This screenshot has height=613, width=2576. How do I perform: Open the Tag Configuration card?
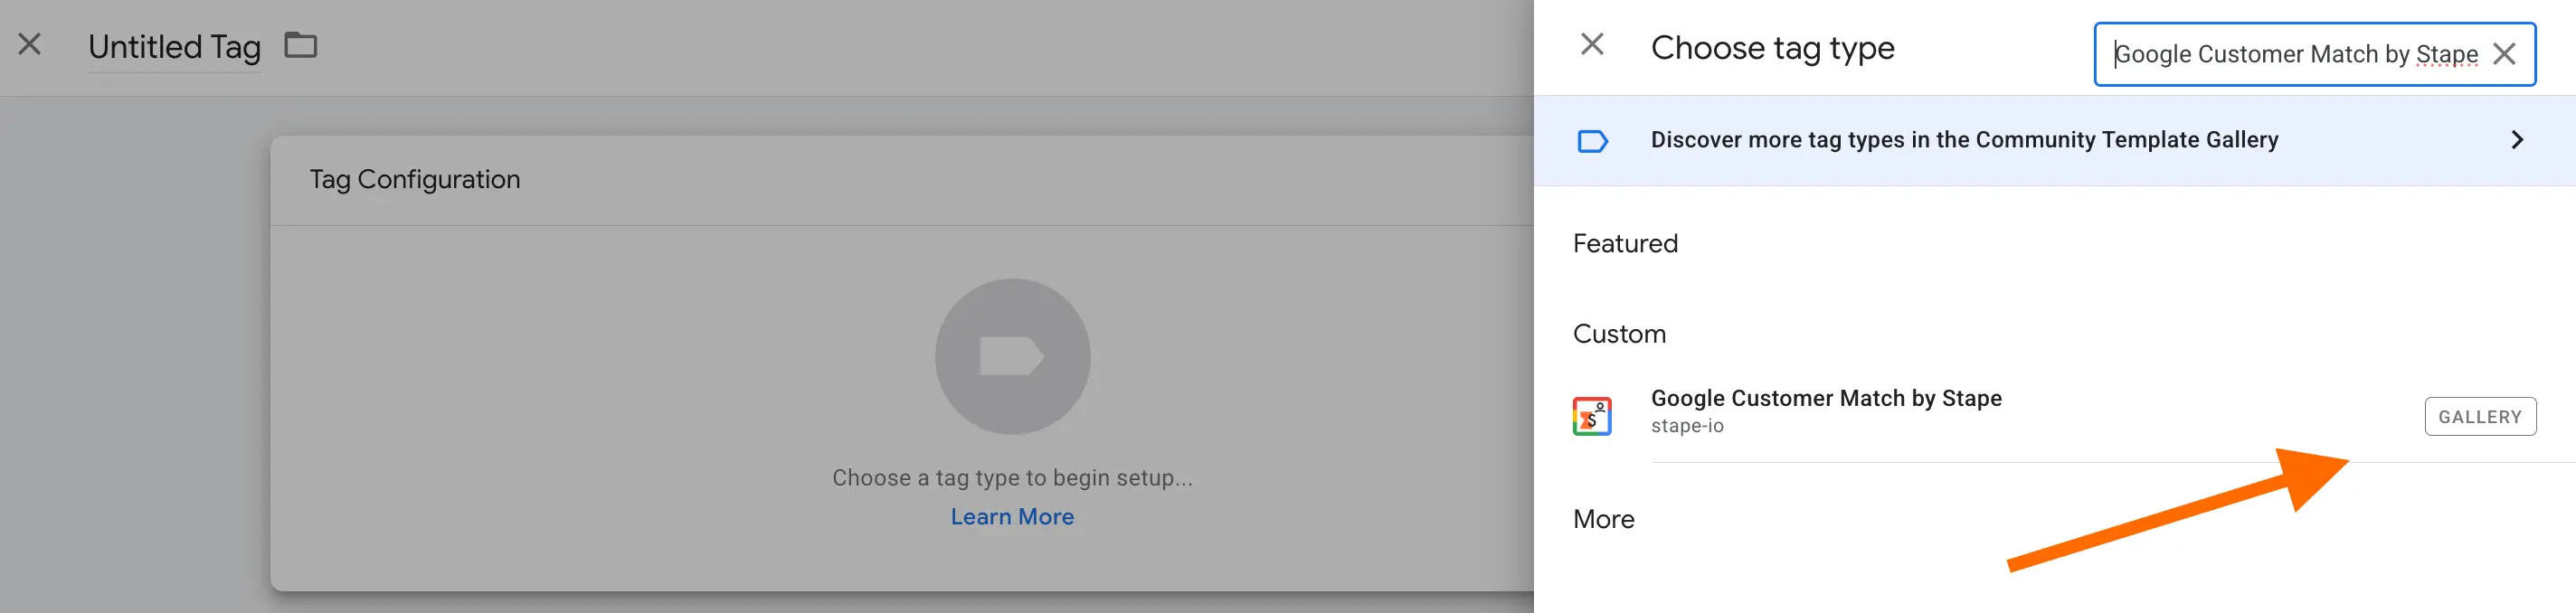pyautogui.click(x=414, y=179)
